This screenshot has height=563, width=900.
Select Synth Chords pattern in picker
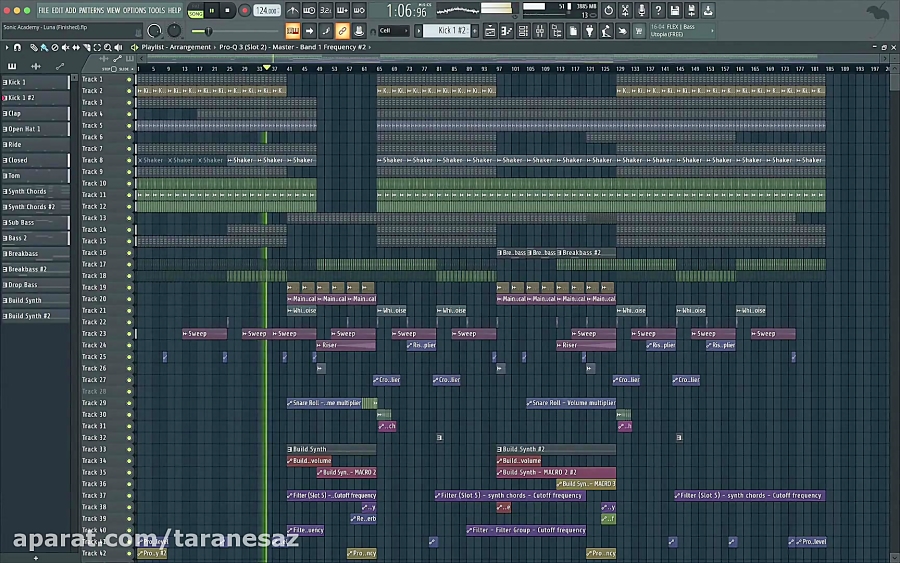pos(36,191)
